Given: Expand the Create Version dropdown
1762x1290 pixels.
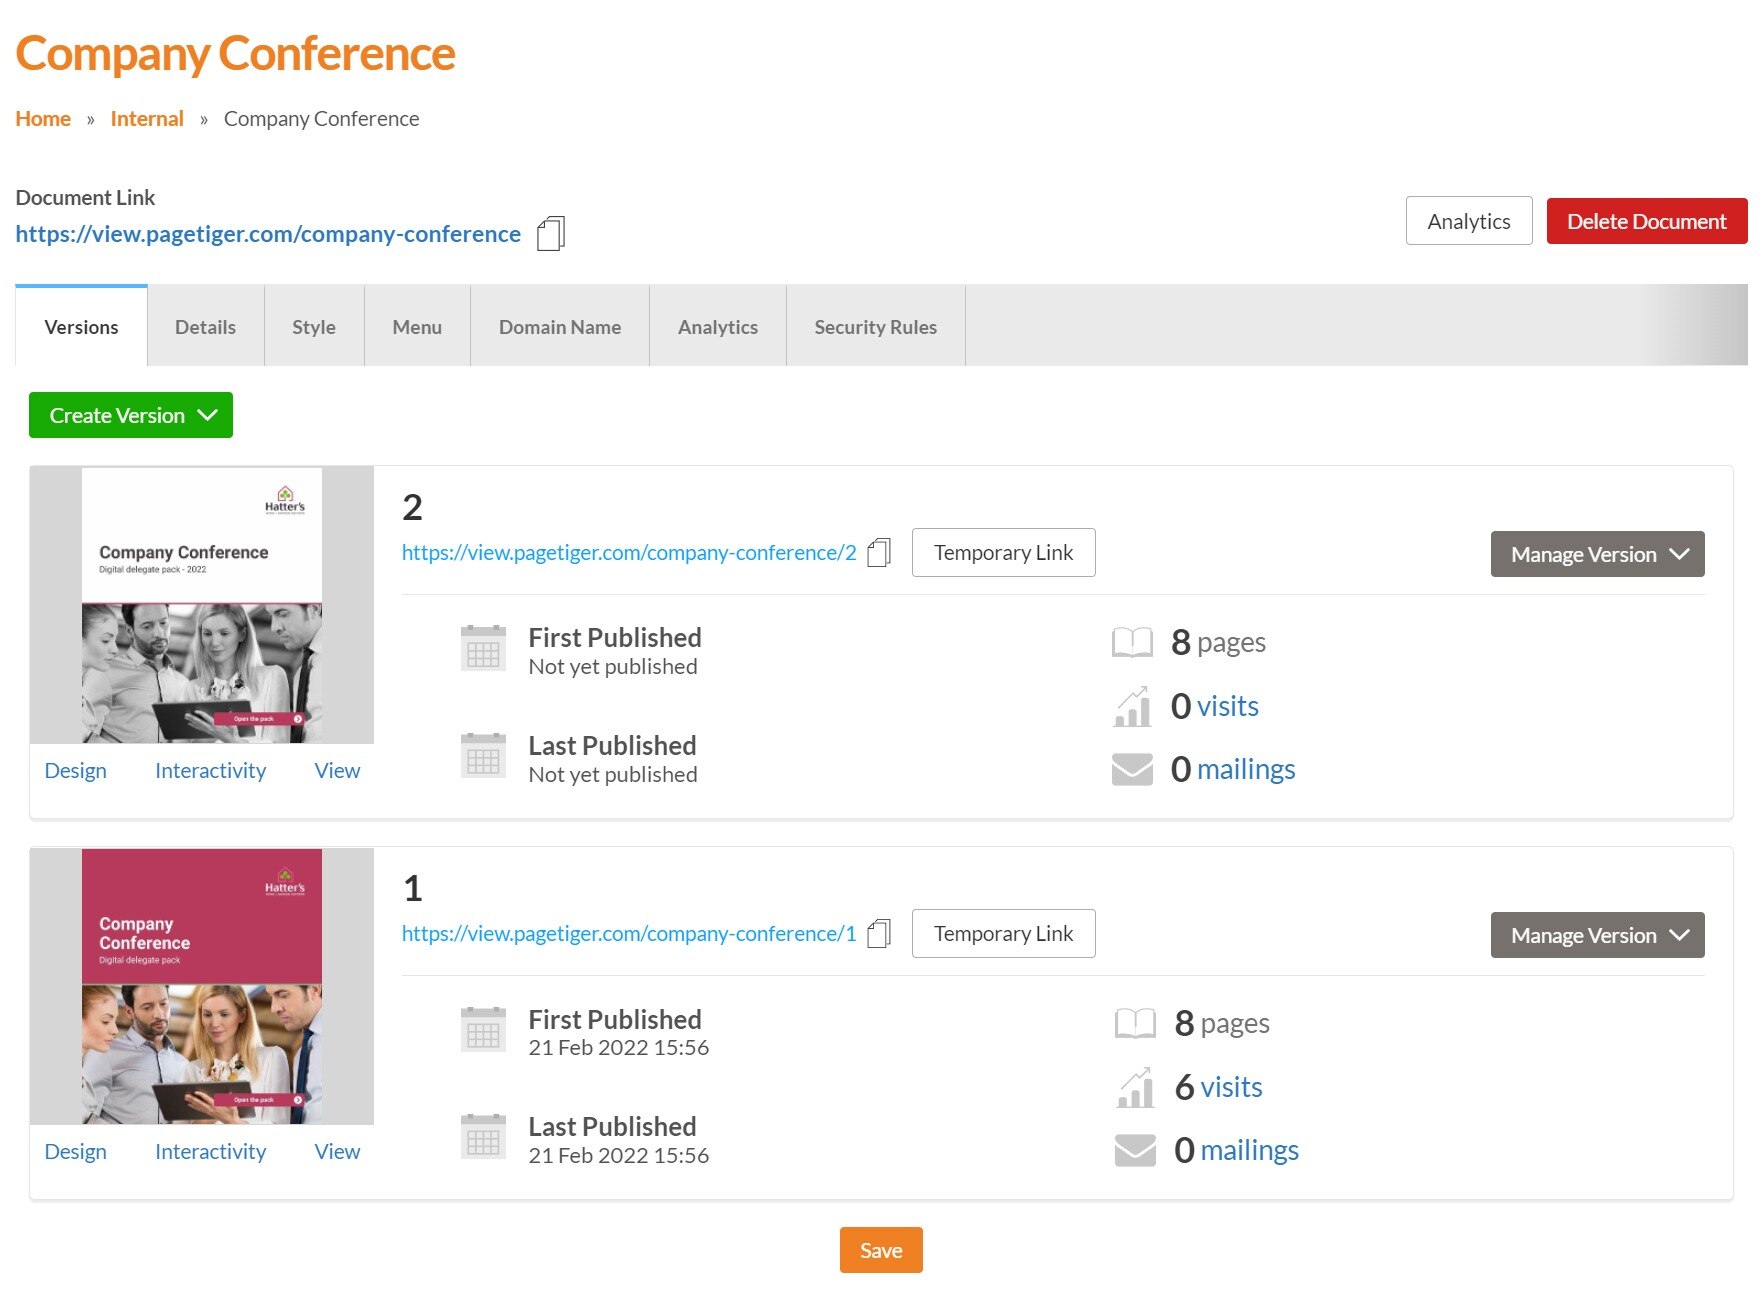Looking at the screenshot, I should click(131, 415).
